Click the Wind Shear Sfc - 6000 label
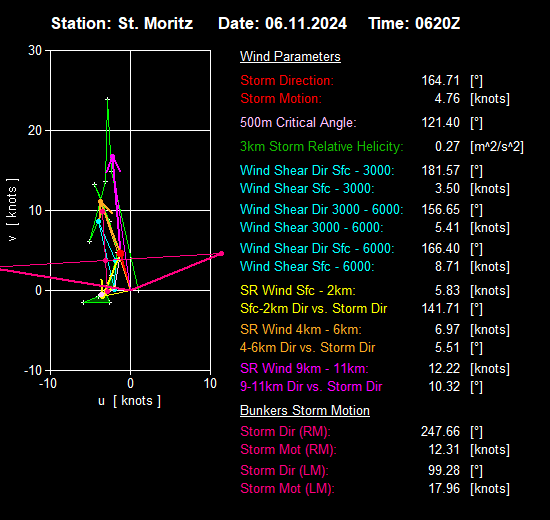The image size is (550, 520). coord(307,266)
